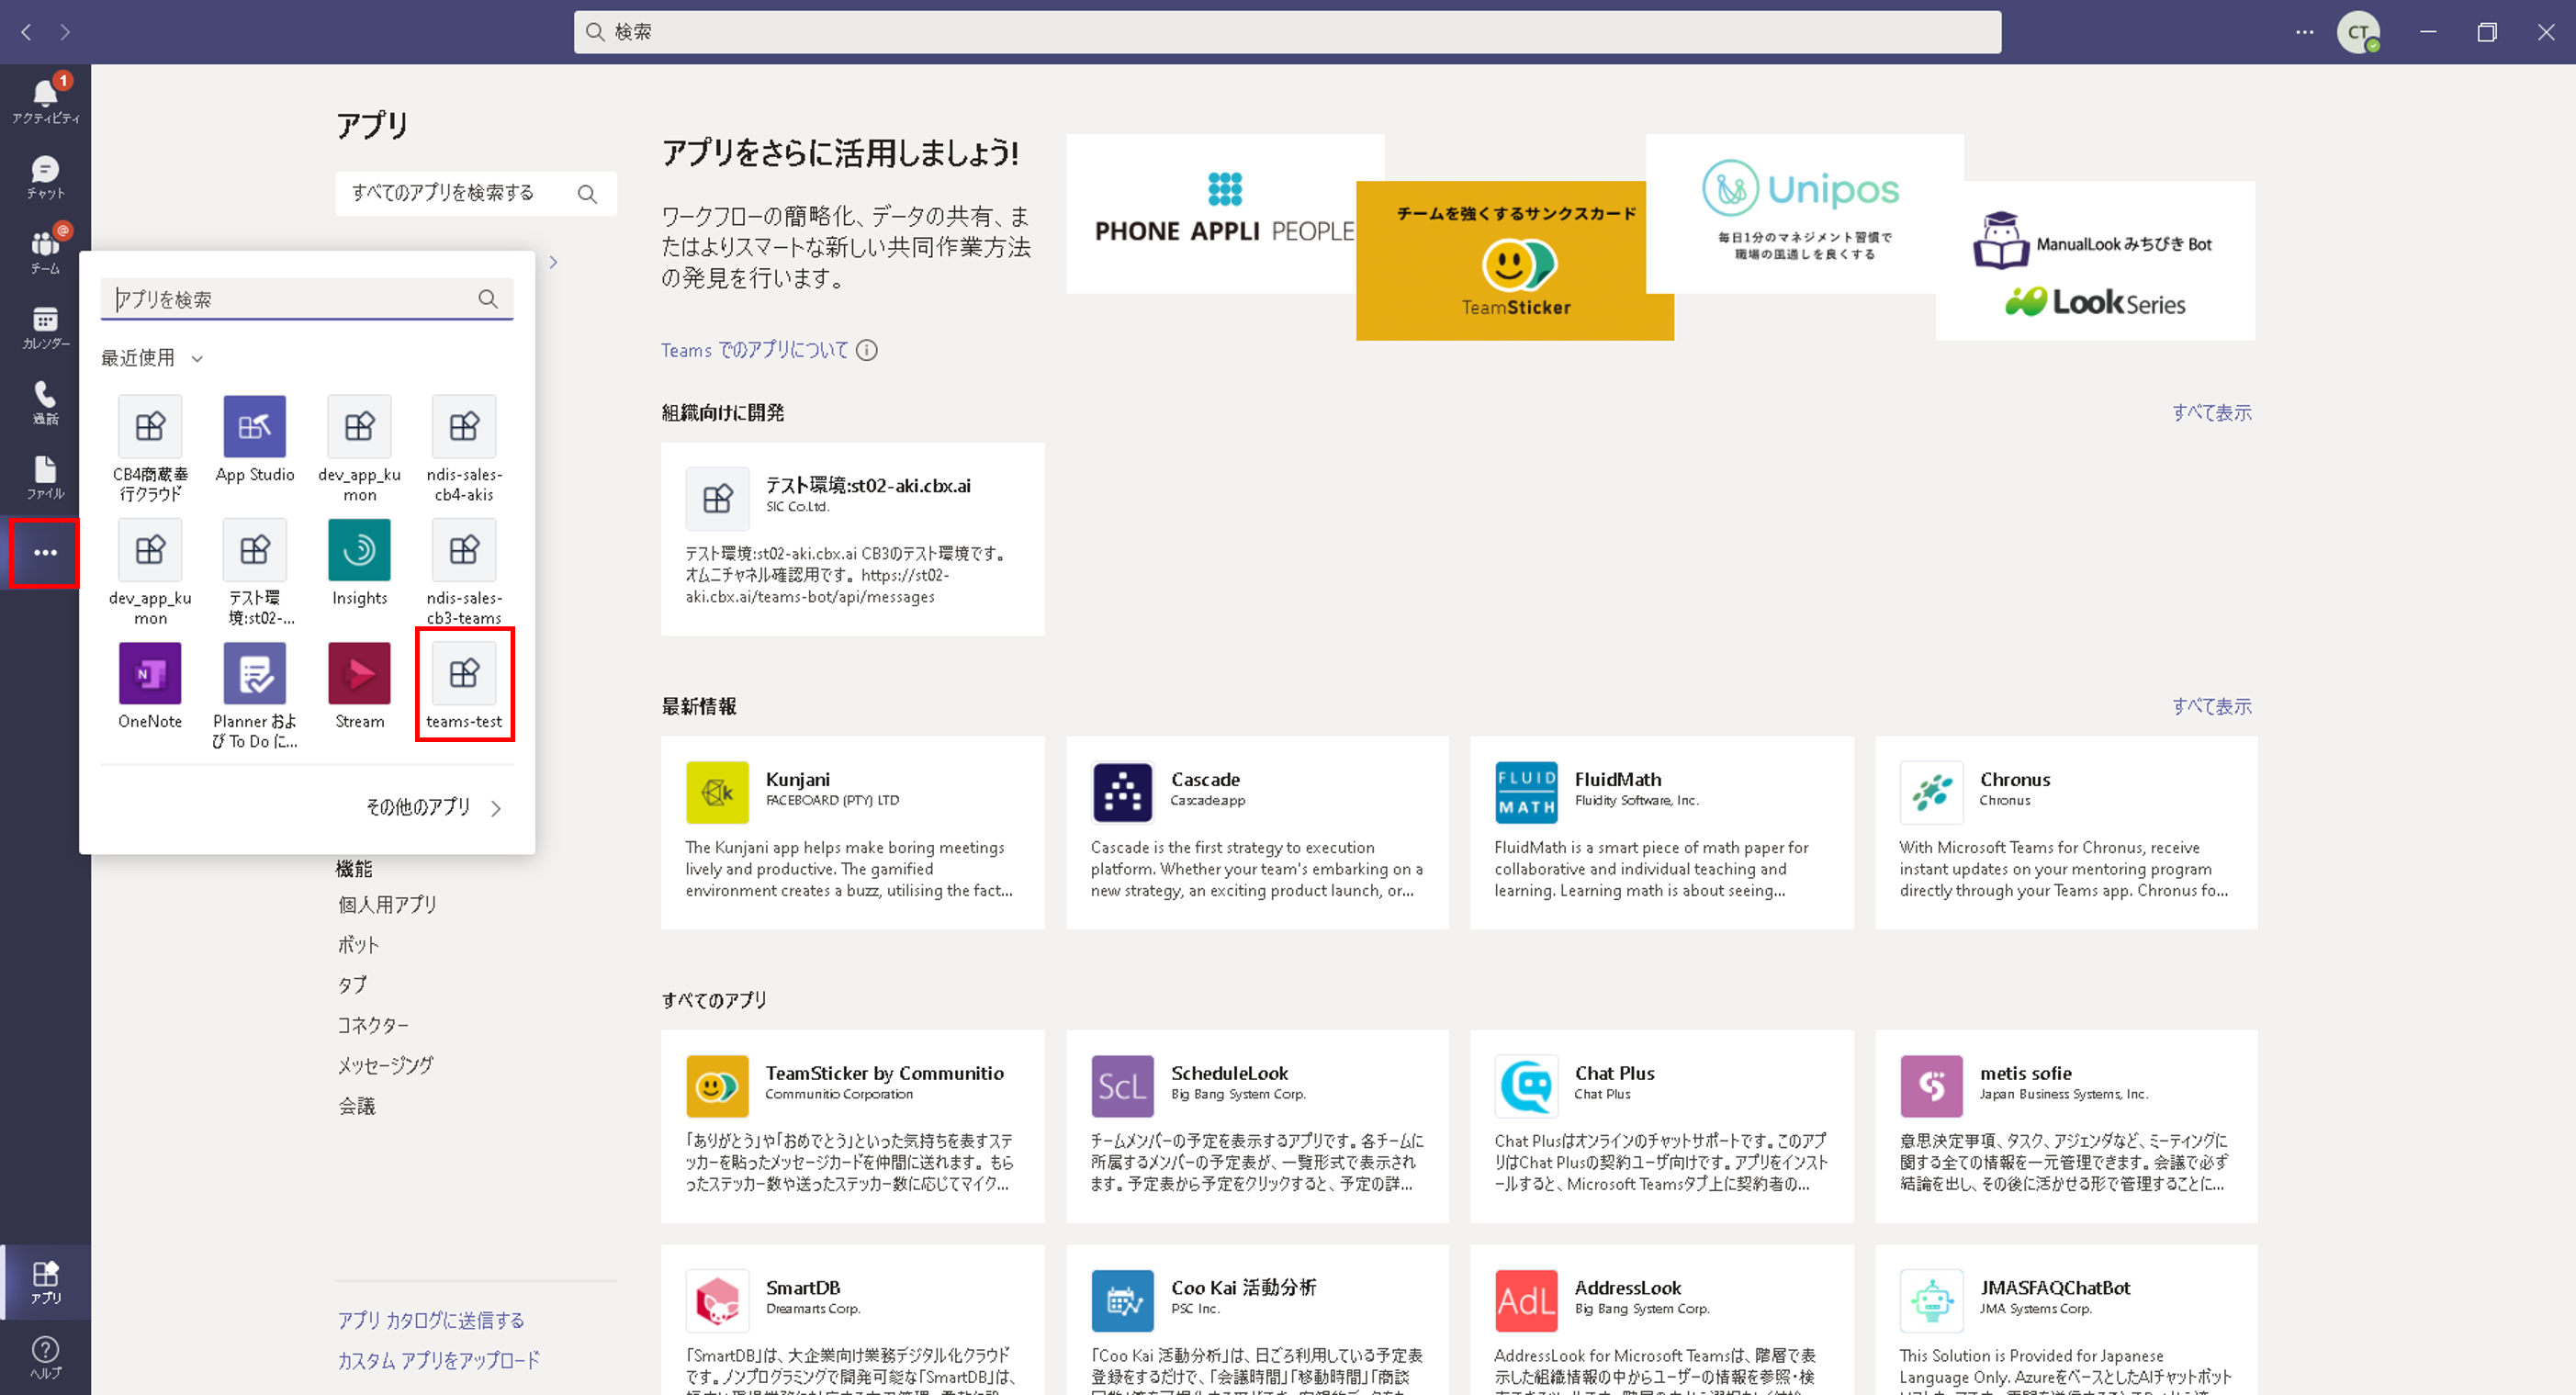
Task: Click Teams でのアプリについて link
Action: tap(754, 350)
